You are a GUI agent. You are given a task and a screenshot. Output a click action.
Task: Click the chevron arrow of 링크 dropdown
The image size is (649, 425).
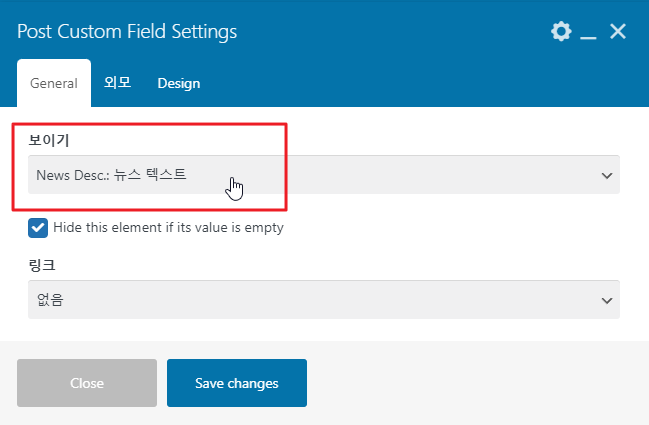pyautogui.click(x=606, y=300)
